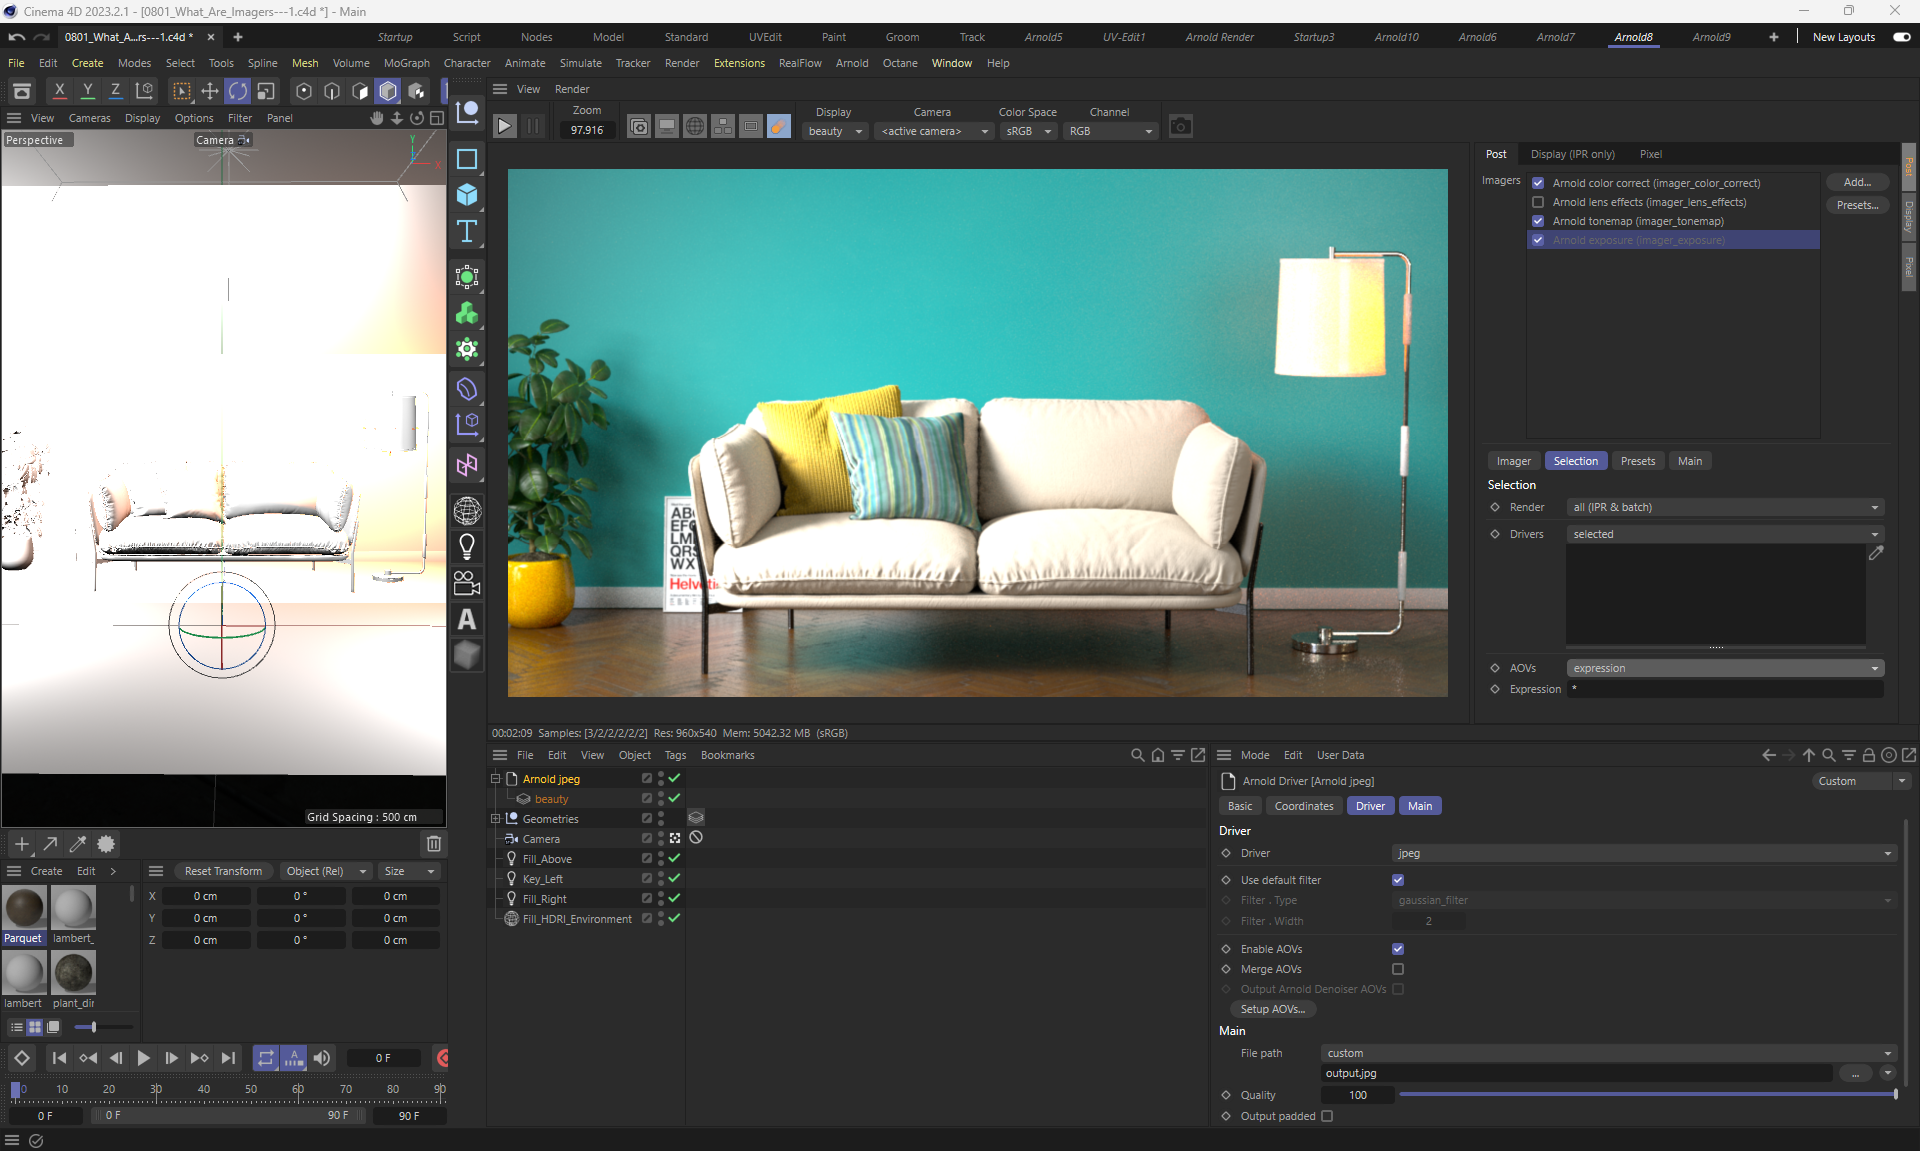Delete using the trash can icon
Screen dimensions: 1920x1151
coord(433,844)
